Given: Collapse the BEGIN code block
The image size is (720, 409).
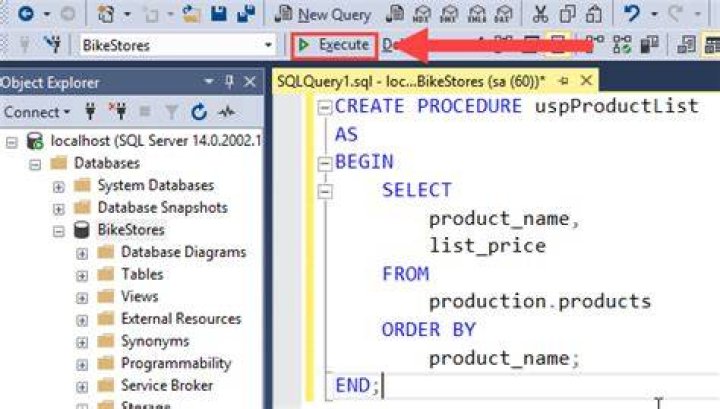Looking at the screenshot, I should coord(325,163).
